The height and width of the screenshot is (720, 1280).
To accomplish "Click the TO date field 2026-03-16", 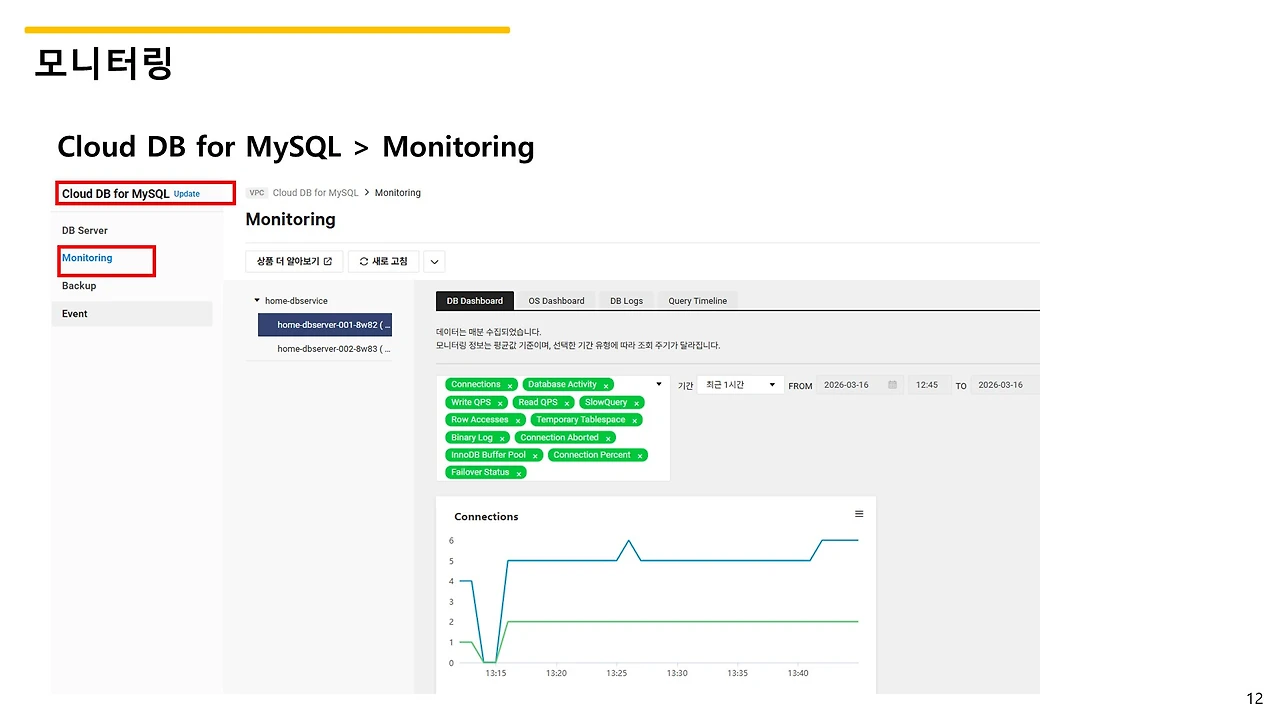I will [x=1006, y=385].
